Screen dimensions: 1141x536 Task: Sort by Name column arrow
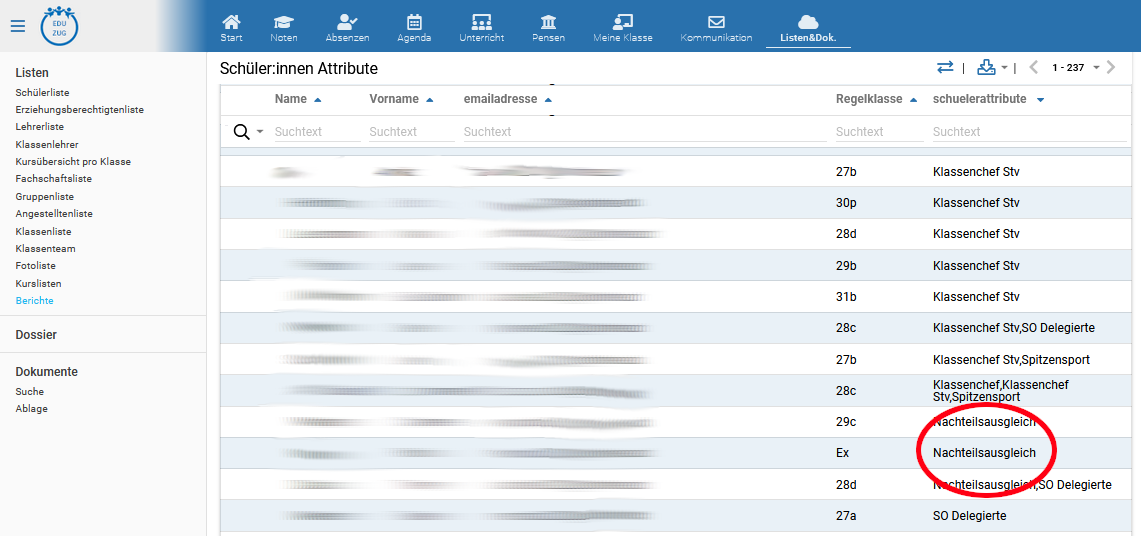(x=318, y=100)
